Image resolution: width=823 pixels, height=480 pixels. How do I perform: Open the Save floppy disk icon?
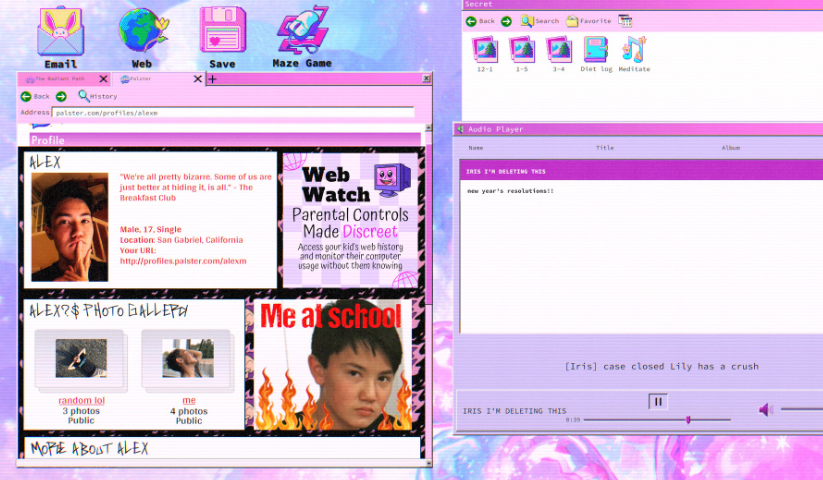pyautogui.click(x=222, y=37)
